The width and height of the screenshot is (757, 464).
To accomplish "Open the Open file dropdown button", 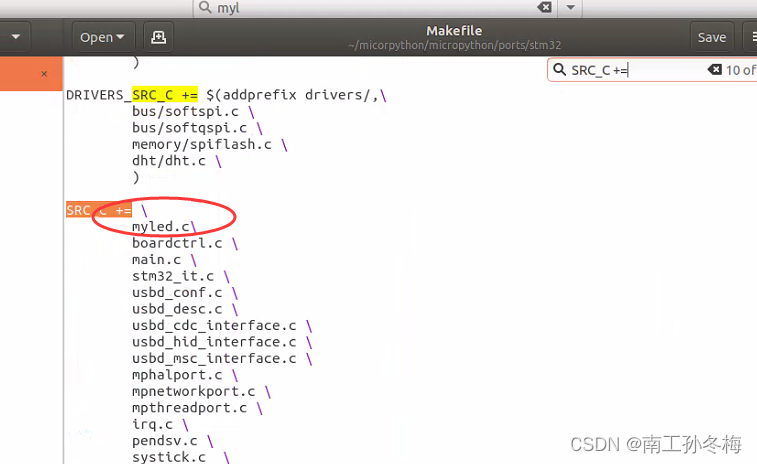I will point(102,37).
